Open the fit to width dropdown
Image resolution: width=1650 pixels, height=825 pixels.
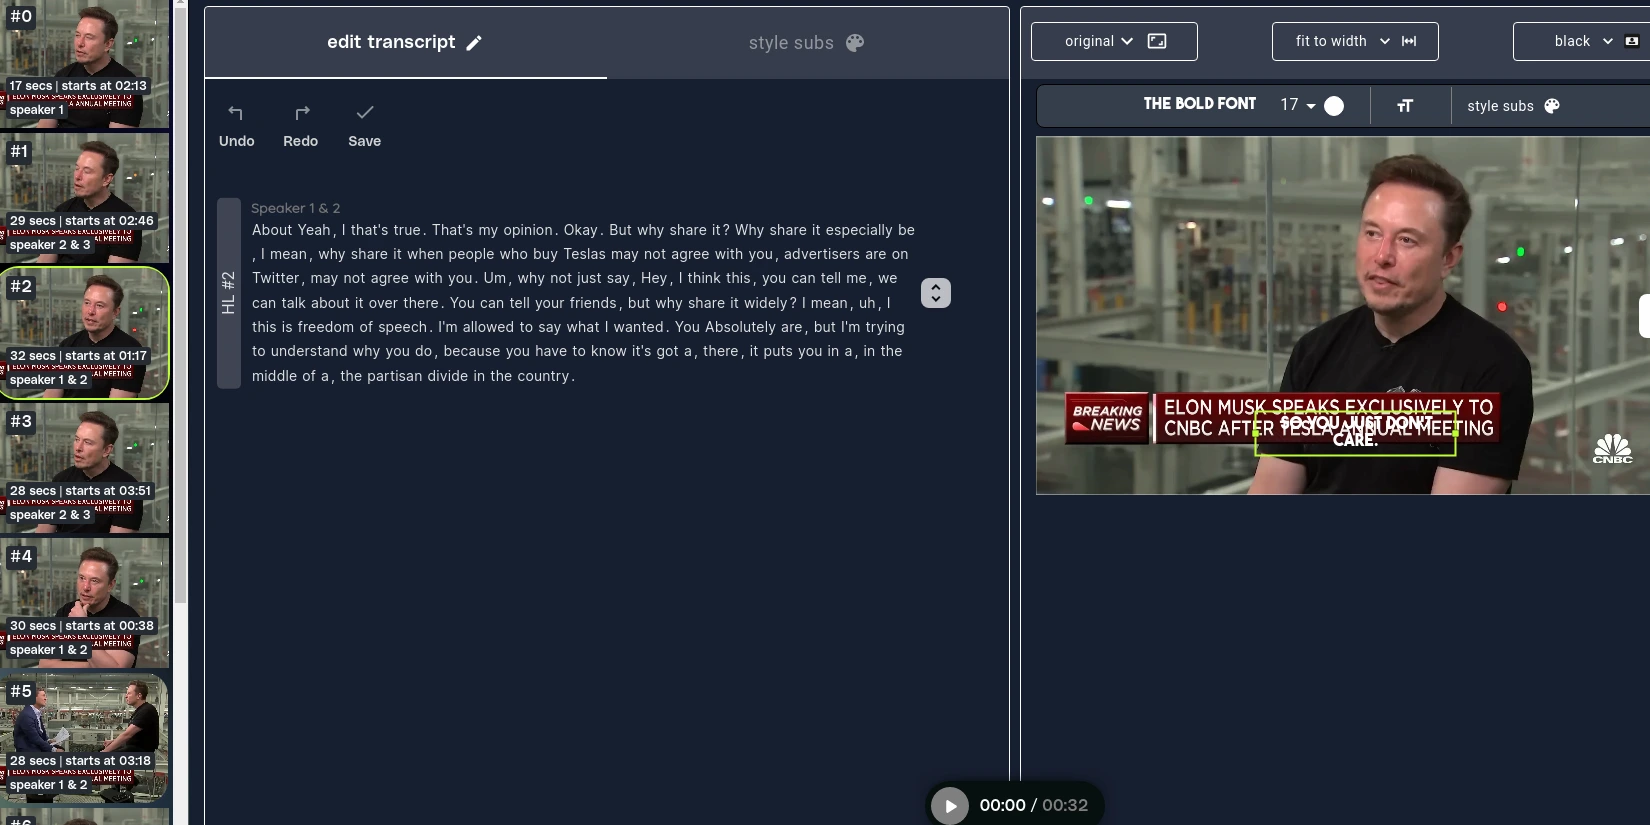coord(1355,41)
